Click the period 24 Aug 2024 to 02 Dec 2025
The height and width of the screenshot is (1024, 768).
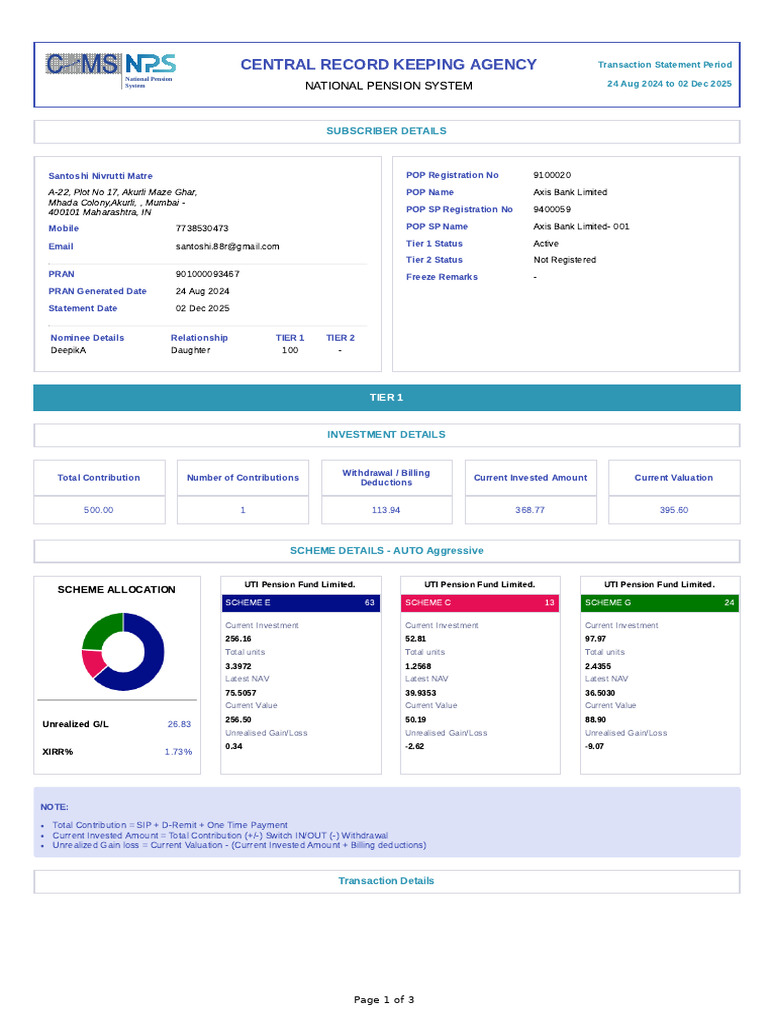(x=669, y=84)
